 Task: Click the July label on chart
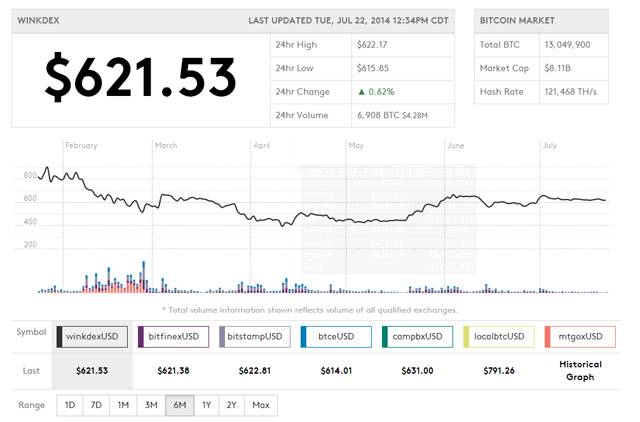point(549,146)
